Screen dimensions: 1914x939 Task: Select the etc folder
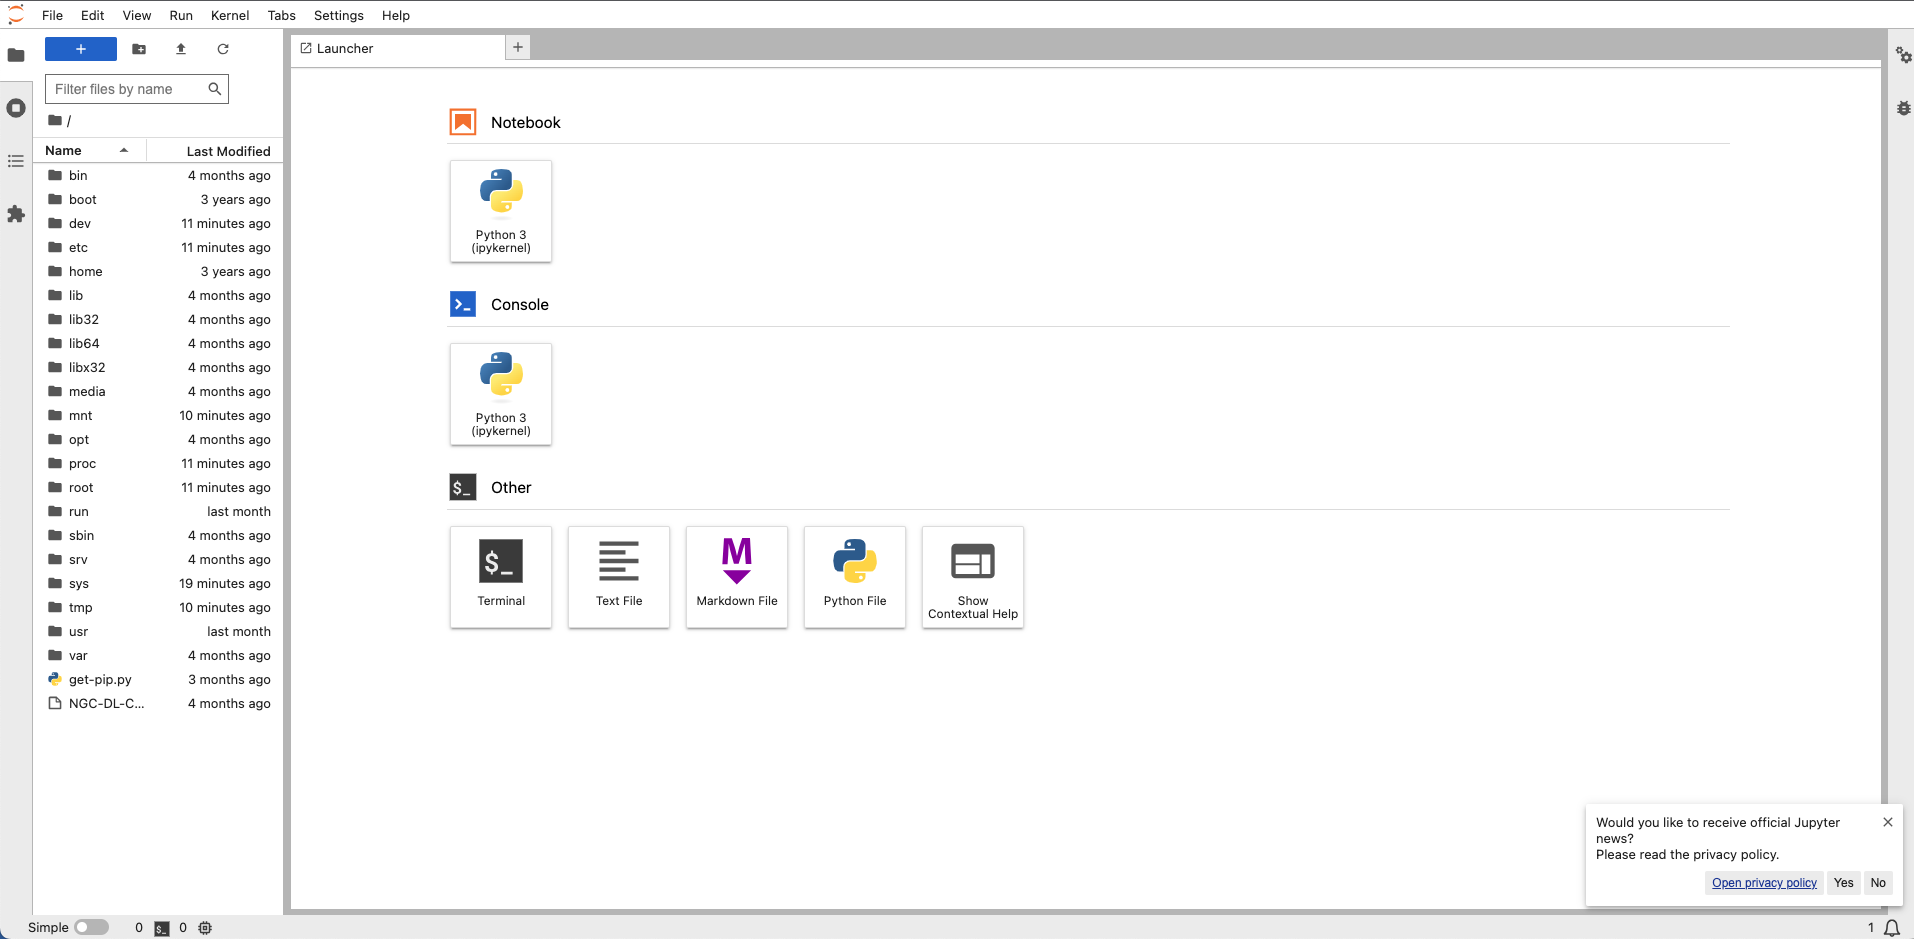click(159, 247)
